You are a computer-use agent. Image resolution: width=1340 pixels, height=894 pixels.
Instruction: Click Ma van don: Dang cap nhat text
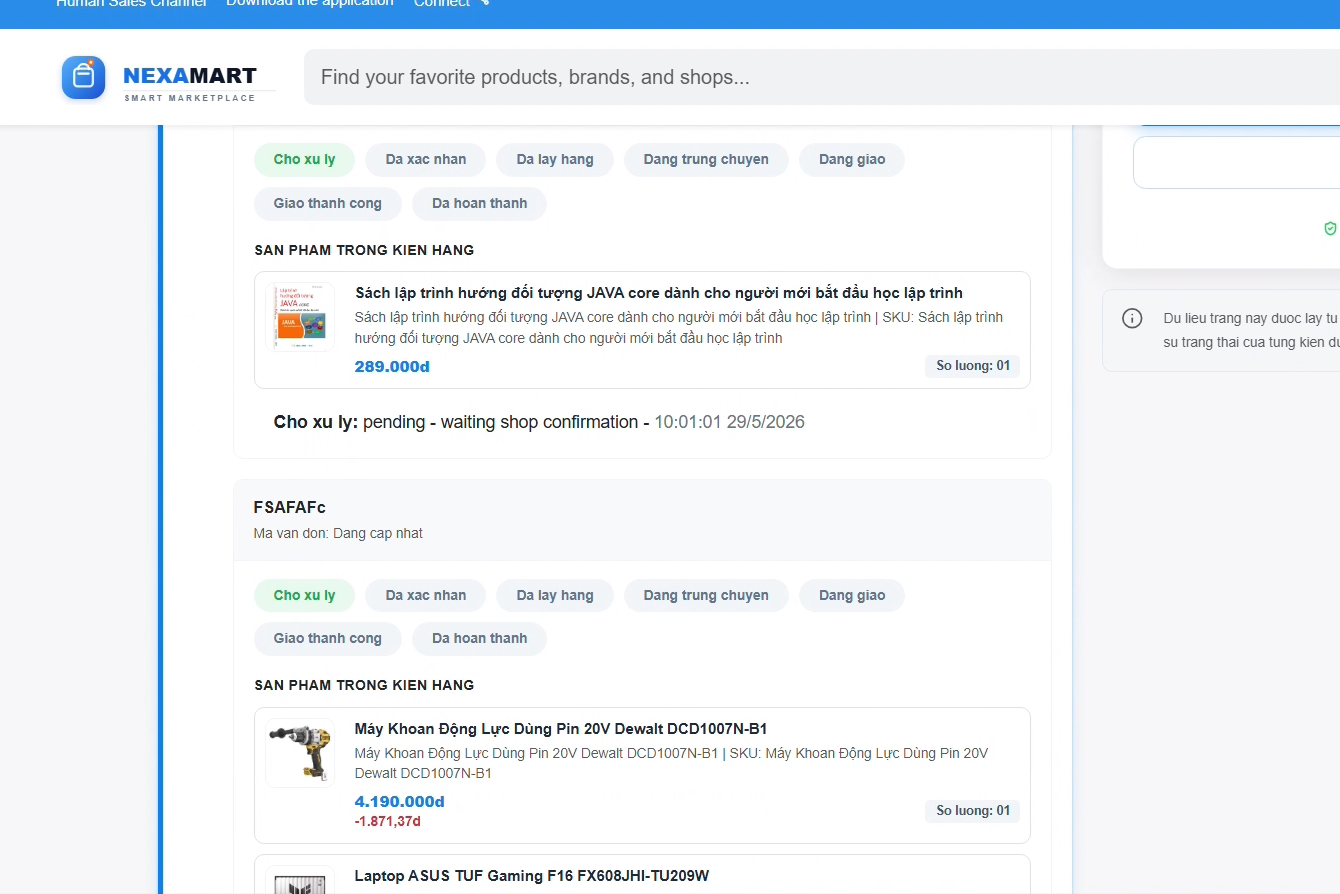(x=338, y=533)
